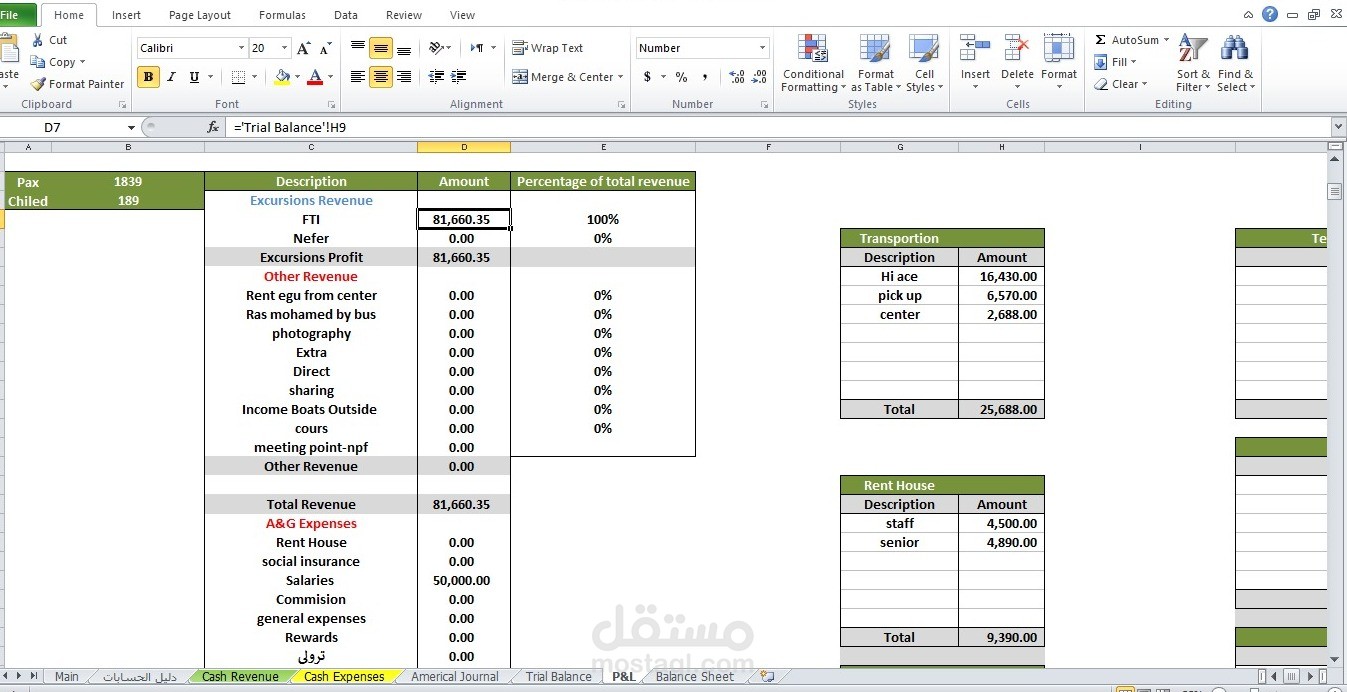Click the Align Text Right icon
1347x692 pixels.
[404, 76]
